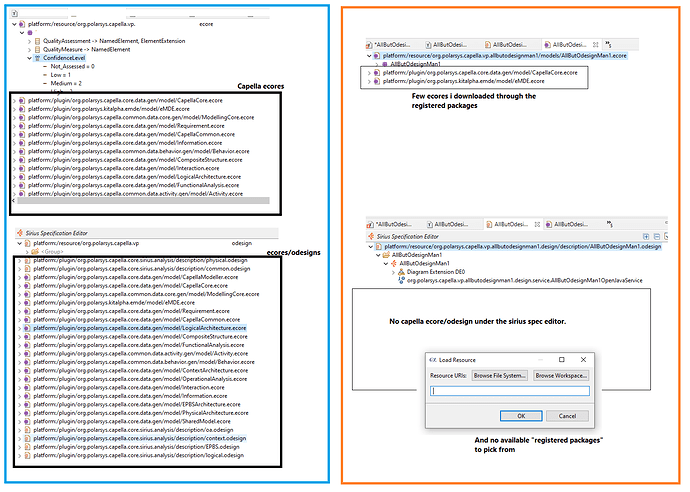Viewport: 690px width, 492px height.
Task: Click the PhysicalArchitecture.ecore file icon
Action: [27, 413]
